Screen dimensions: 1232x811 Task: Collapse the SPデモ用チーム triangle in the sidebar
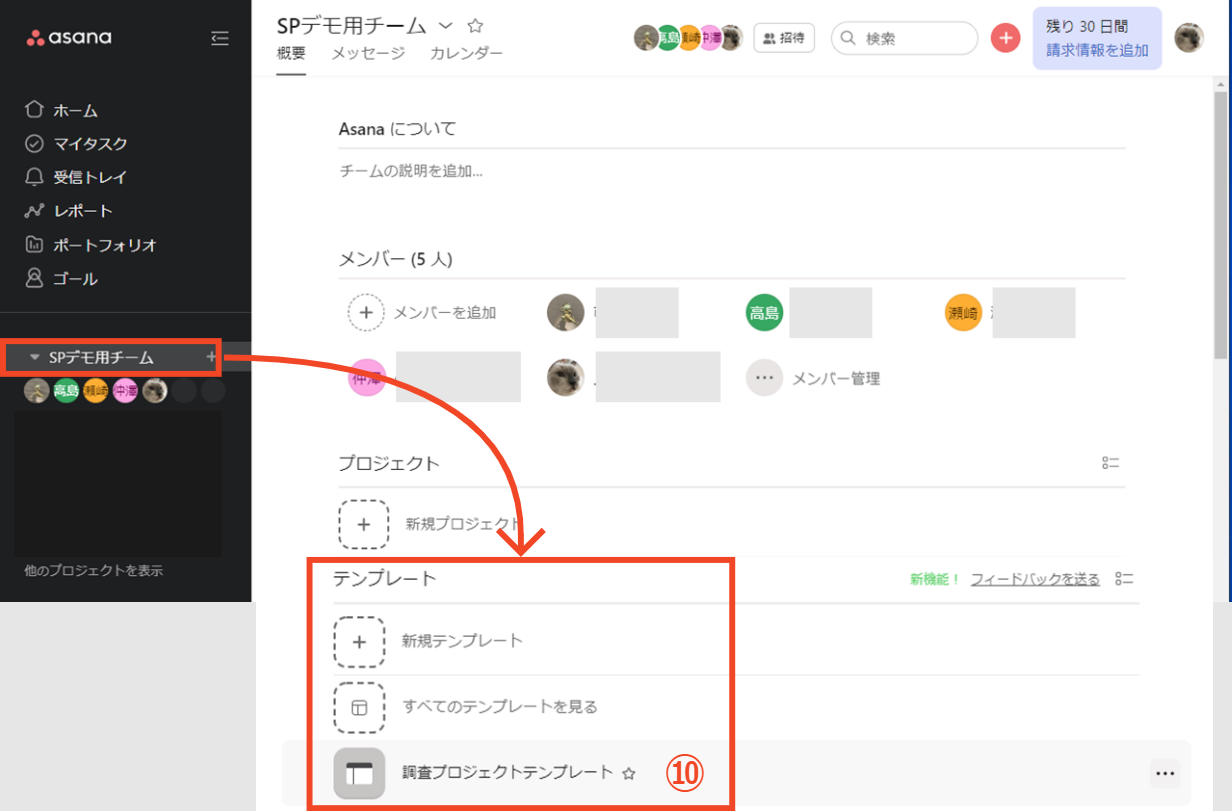35,357
